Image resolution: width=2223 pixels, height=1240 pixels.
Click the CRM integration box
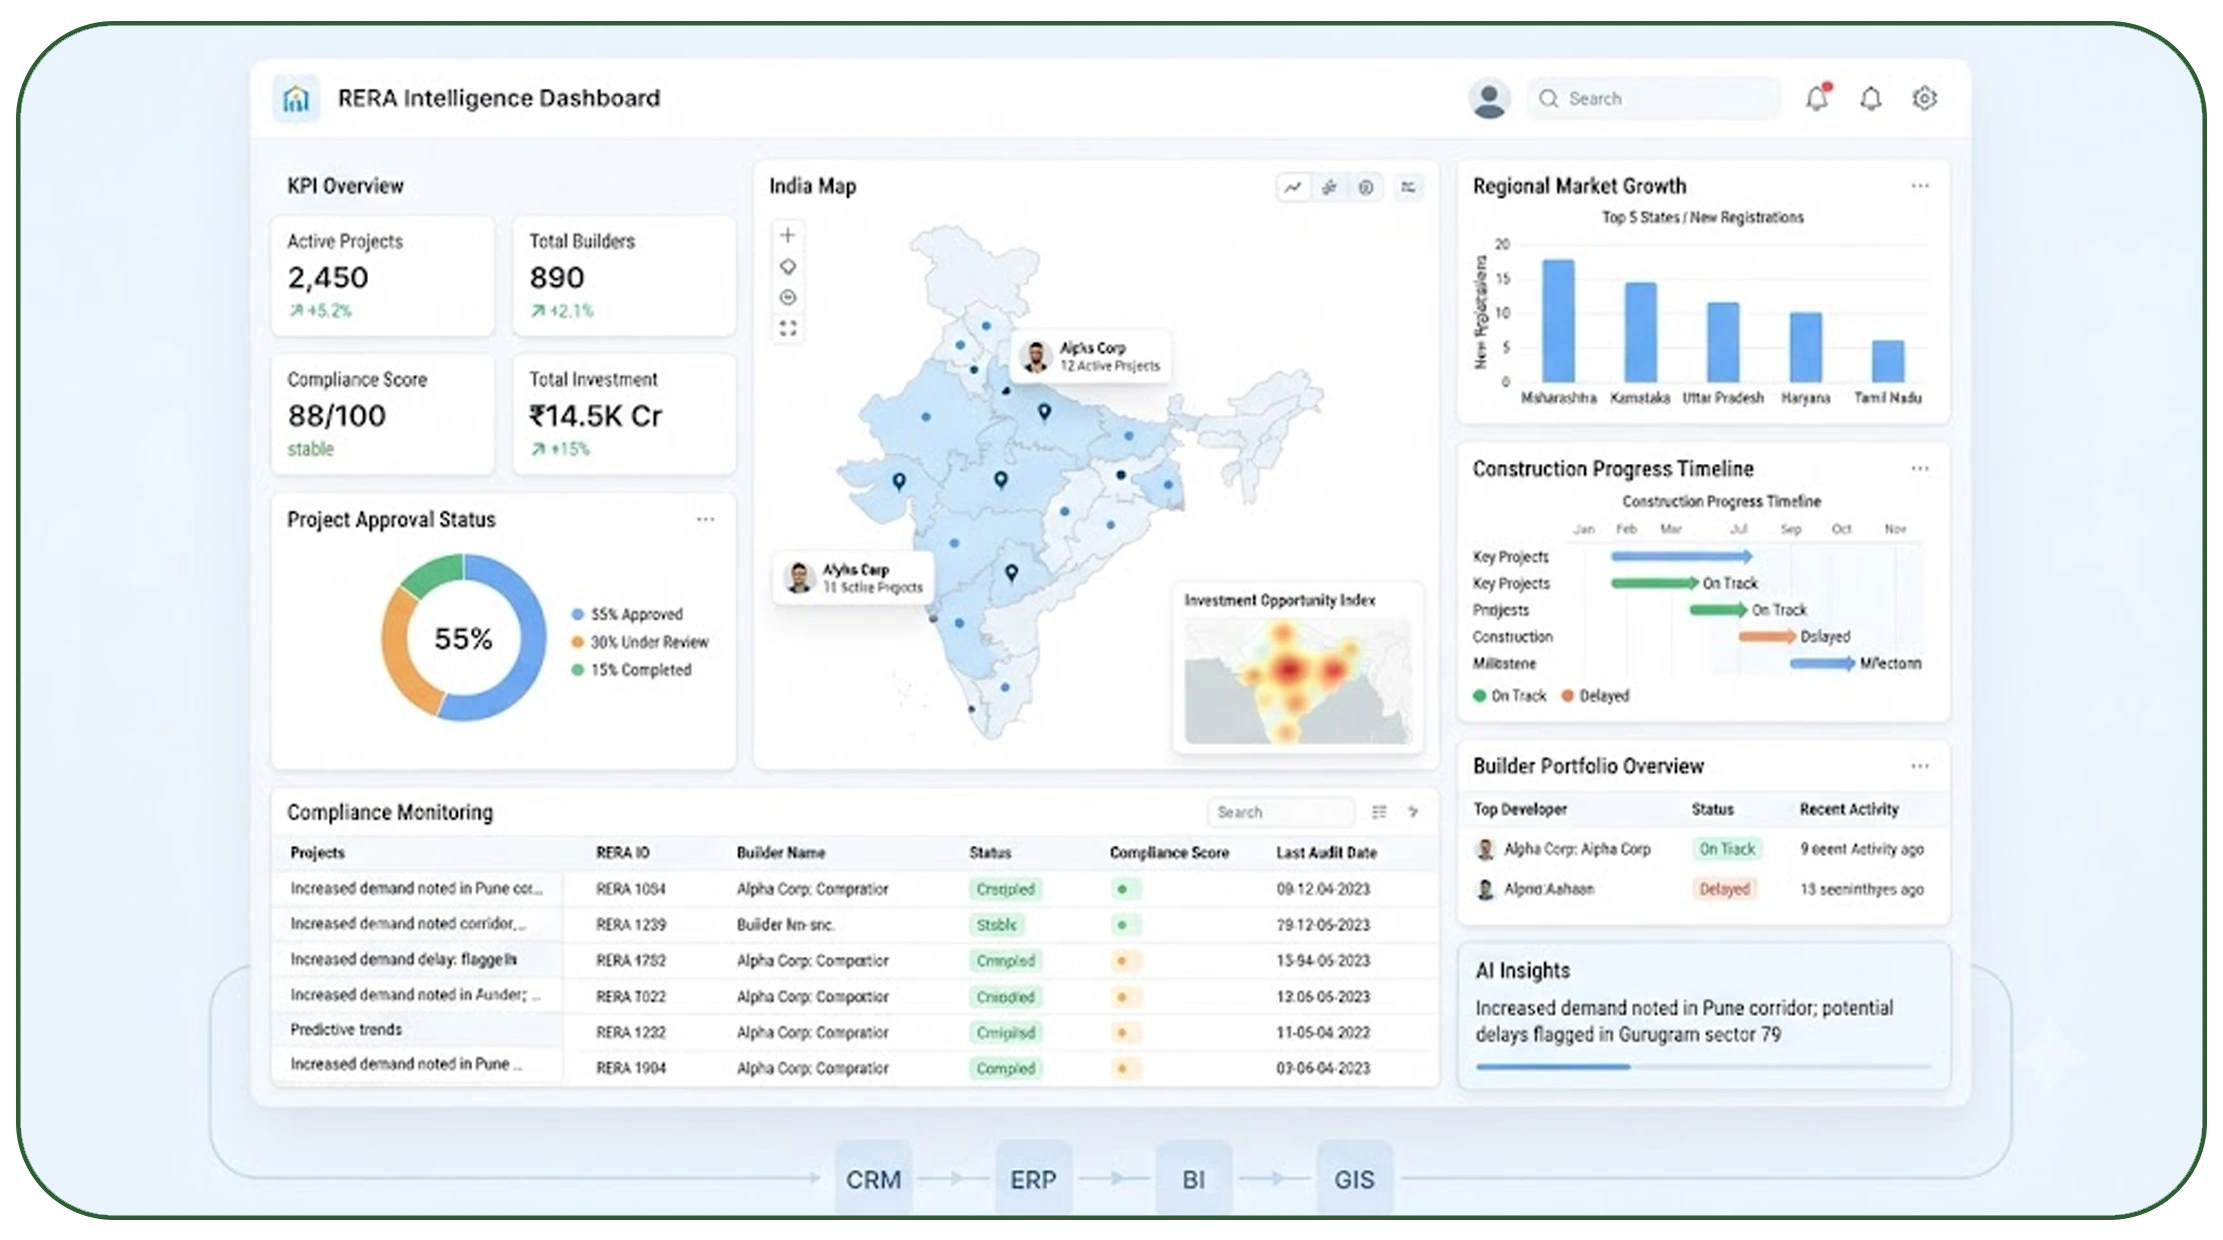click(873, 1179)
